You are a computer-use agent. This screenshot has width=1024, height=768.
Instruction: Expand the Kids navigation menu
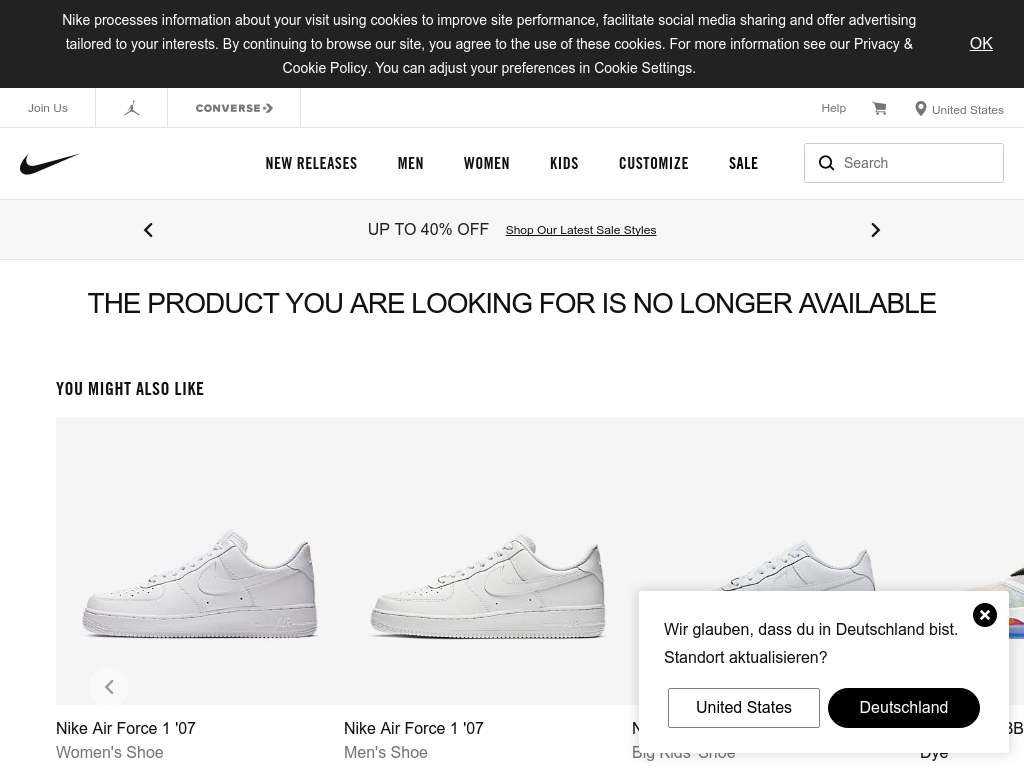pyautogui.click(x=564, y=164)
